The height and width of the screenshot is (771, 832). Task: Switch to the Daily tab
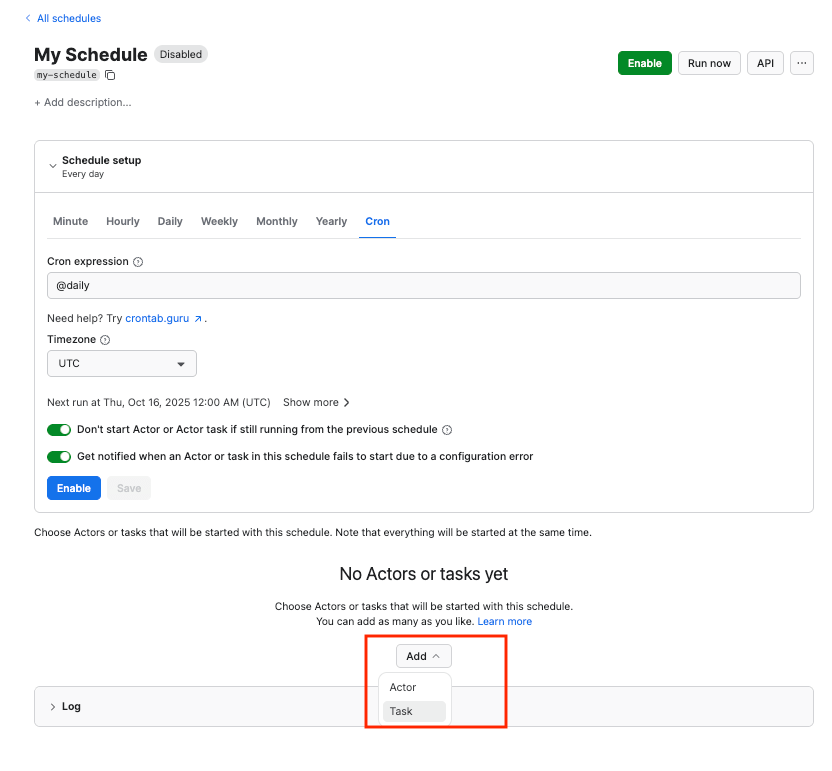click(x=170, y=221)
